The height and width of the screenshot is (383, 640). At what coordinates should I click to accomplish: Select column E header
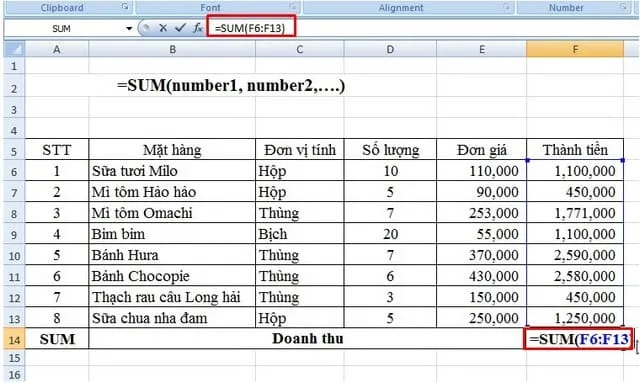pyautogui.click(x=482, y=49)
